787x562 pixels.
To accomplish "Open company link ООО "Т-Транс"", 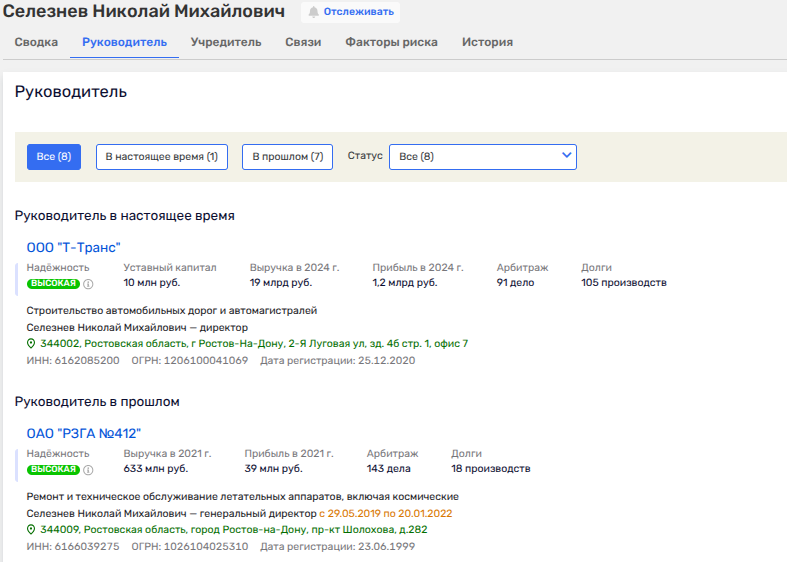I will pyautogui.click(x=73, y=248).
